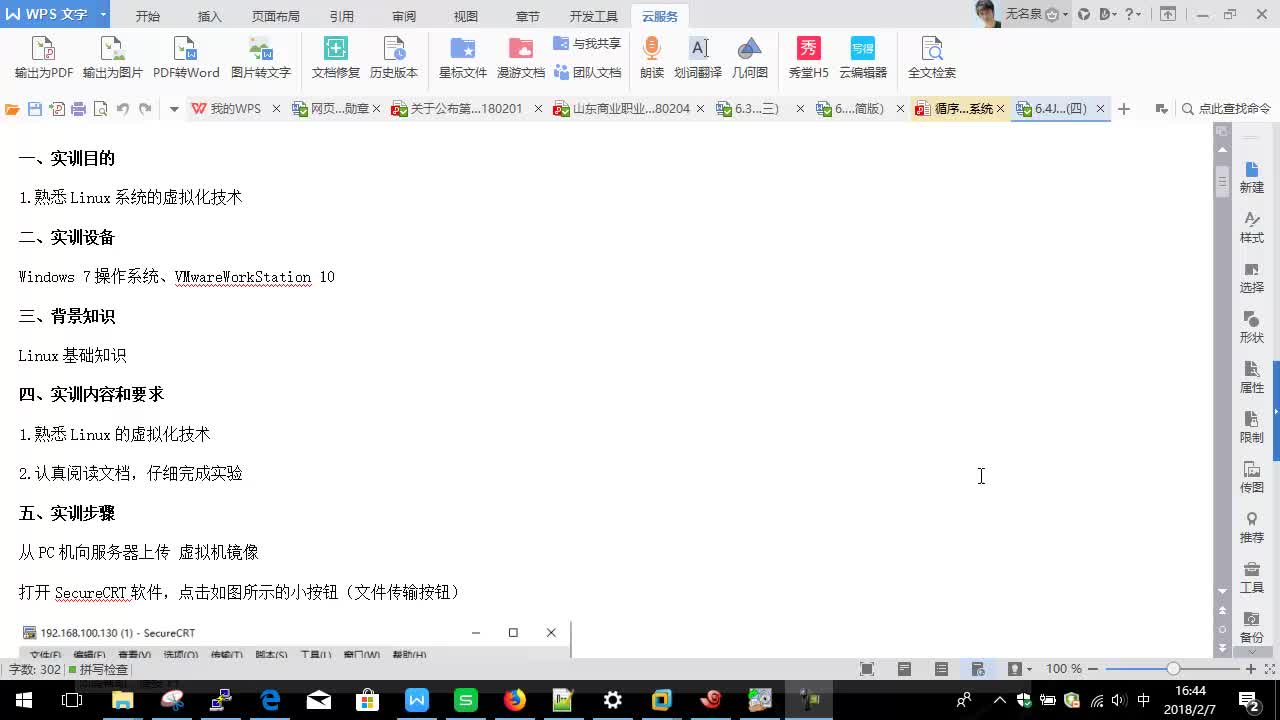The image size is (1280, 720).
Task: Close the 循序...系统 document tab
Action: (1000, 109)
